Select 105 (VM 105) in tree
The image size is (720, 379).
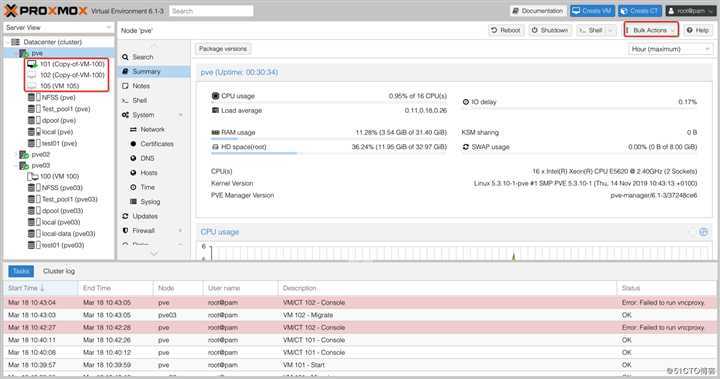(60, 86)
